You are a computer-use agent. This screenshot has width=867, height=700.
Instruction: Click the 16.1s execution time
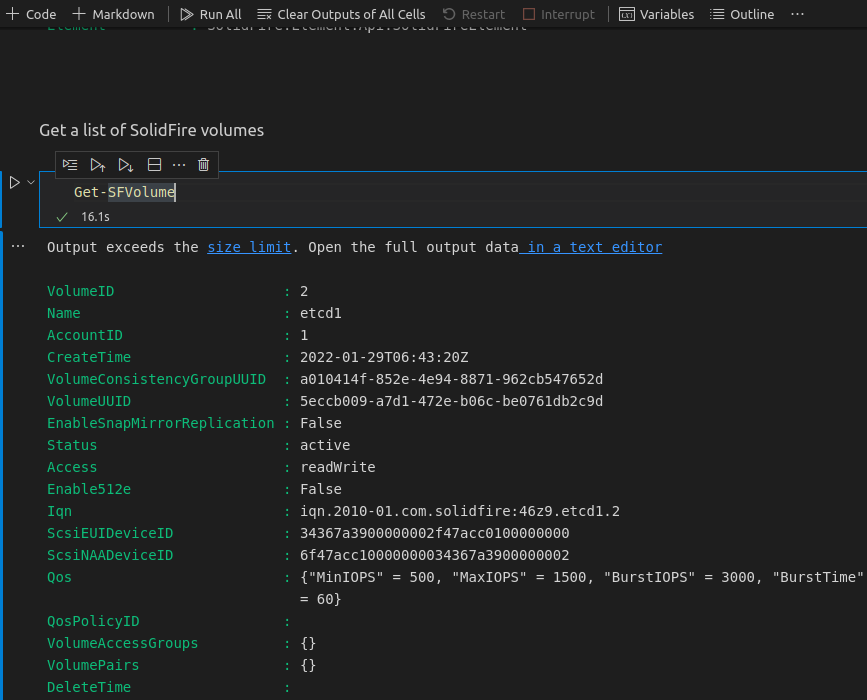95,217
